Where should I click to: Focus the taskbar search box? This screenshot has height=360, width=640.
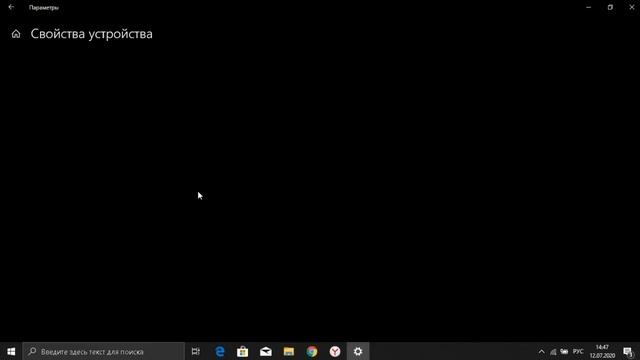point(104,351)
